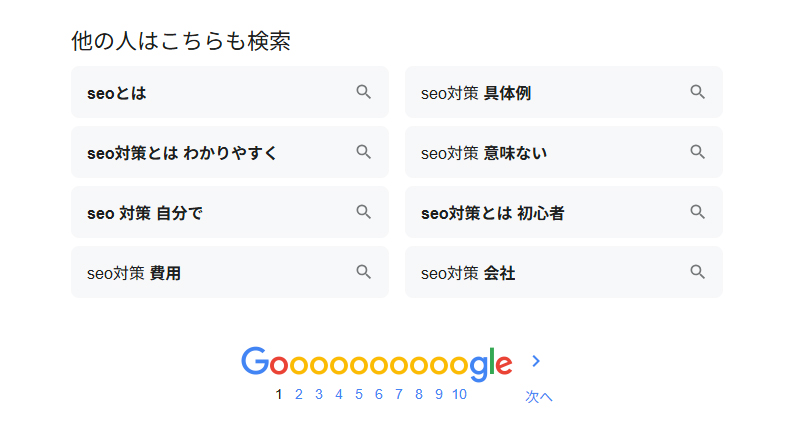Open results page 10
The height and width of the screenshot is (430, 793).
459,394
